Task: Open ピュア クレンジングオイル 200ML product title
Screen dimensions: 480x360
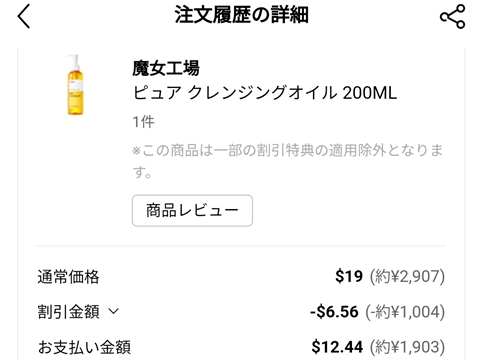Action: 265,93
